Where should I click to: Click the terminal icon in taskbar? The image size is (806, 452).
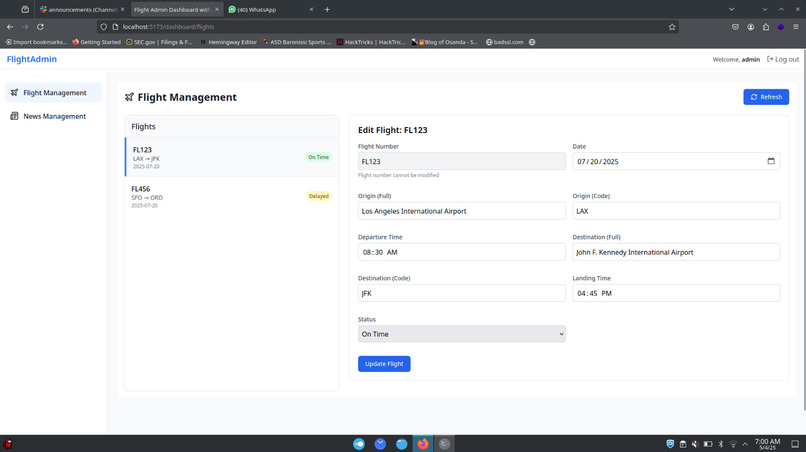[444, 444]
